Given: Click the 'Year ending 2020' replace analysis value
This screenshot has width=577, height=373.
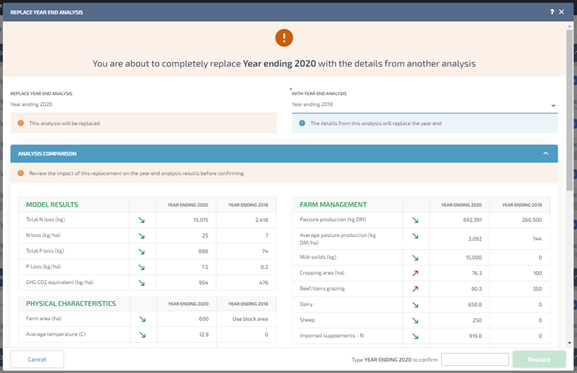Looking at the screenshot, I should coord(31,104).
